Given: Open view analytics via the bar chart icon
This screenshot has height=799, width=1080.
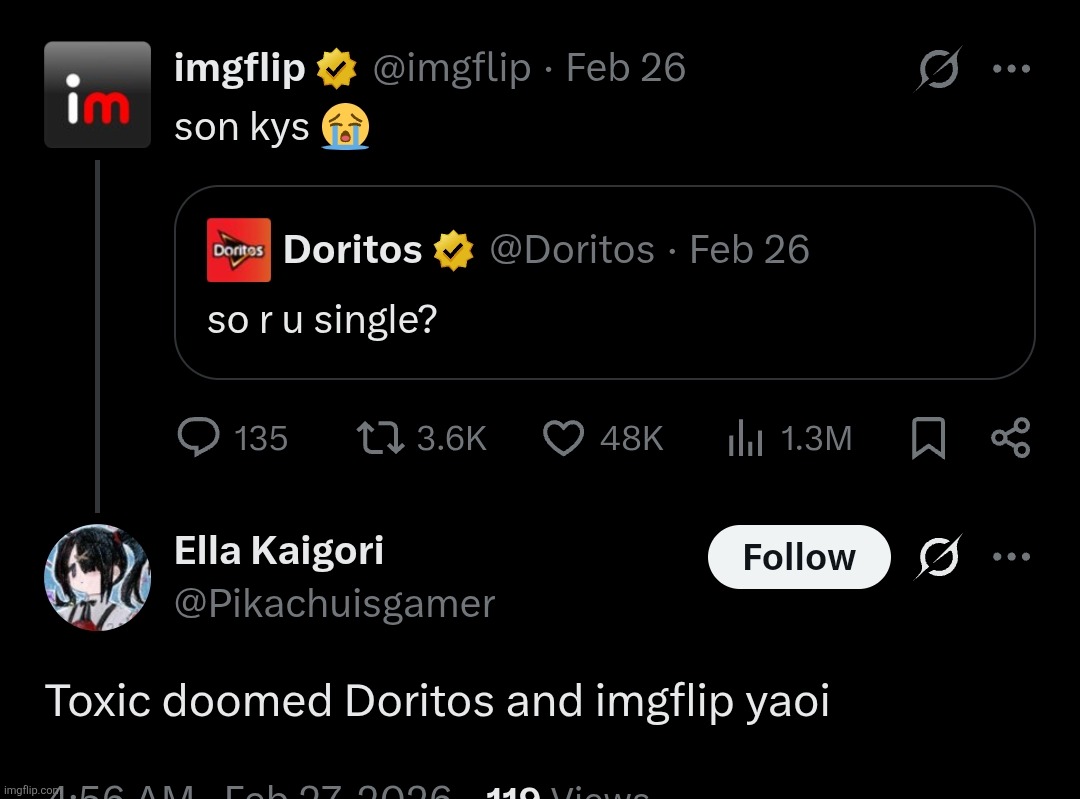Looking at the screenshot, I should pos(744,437).
